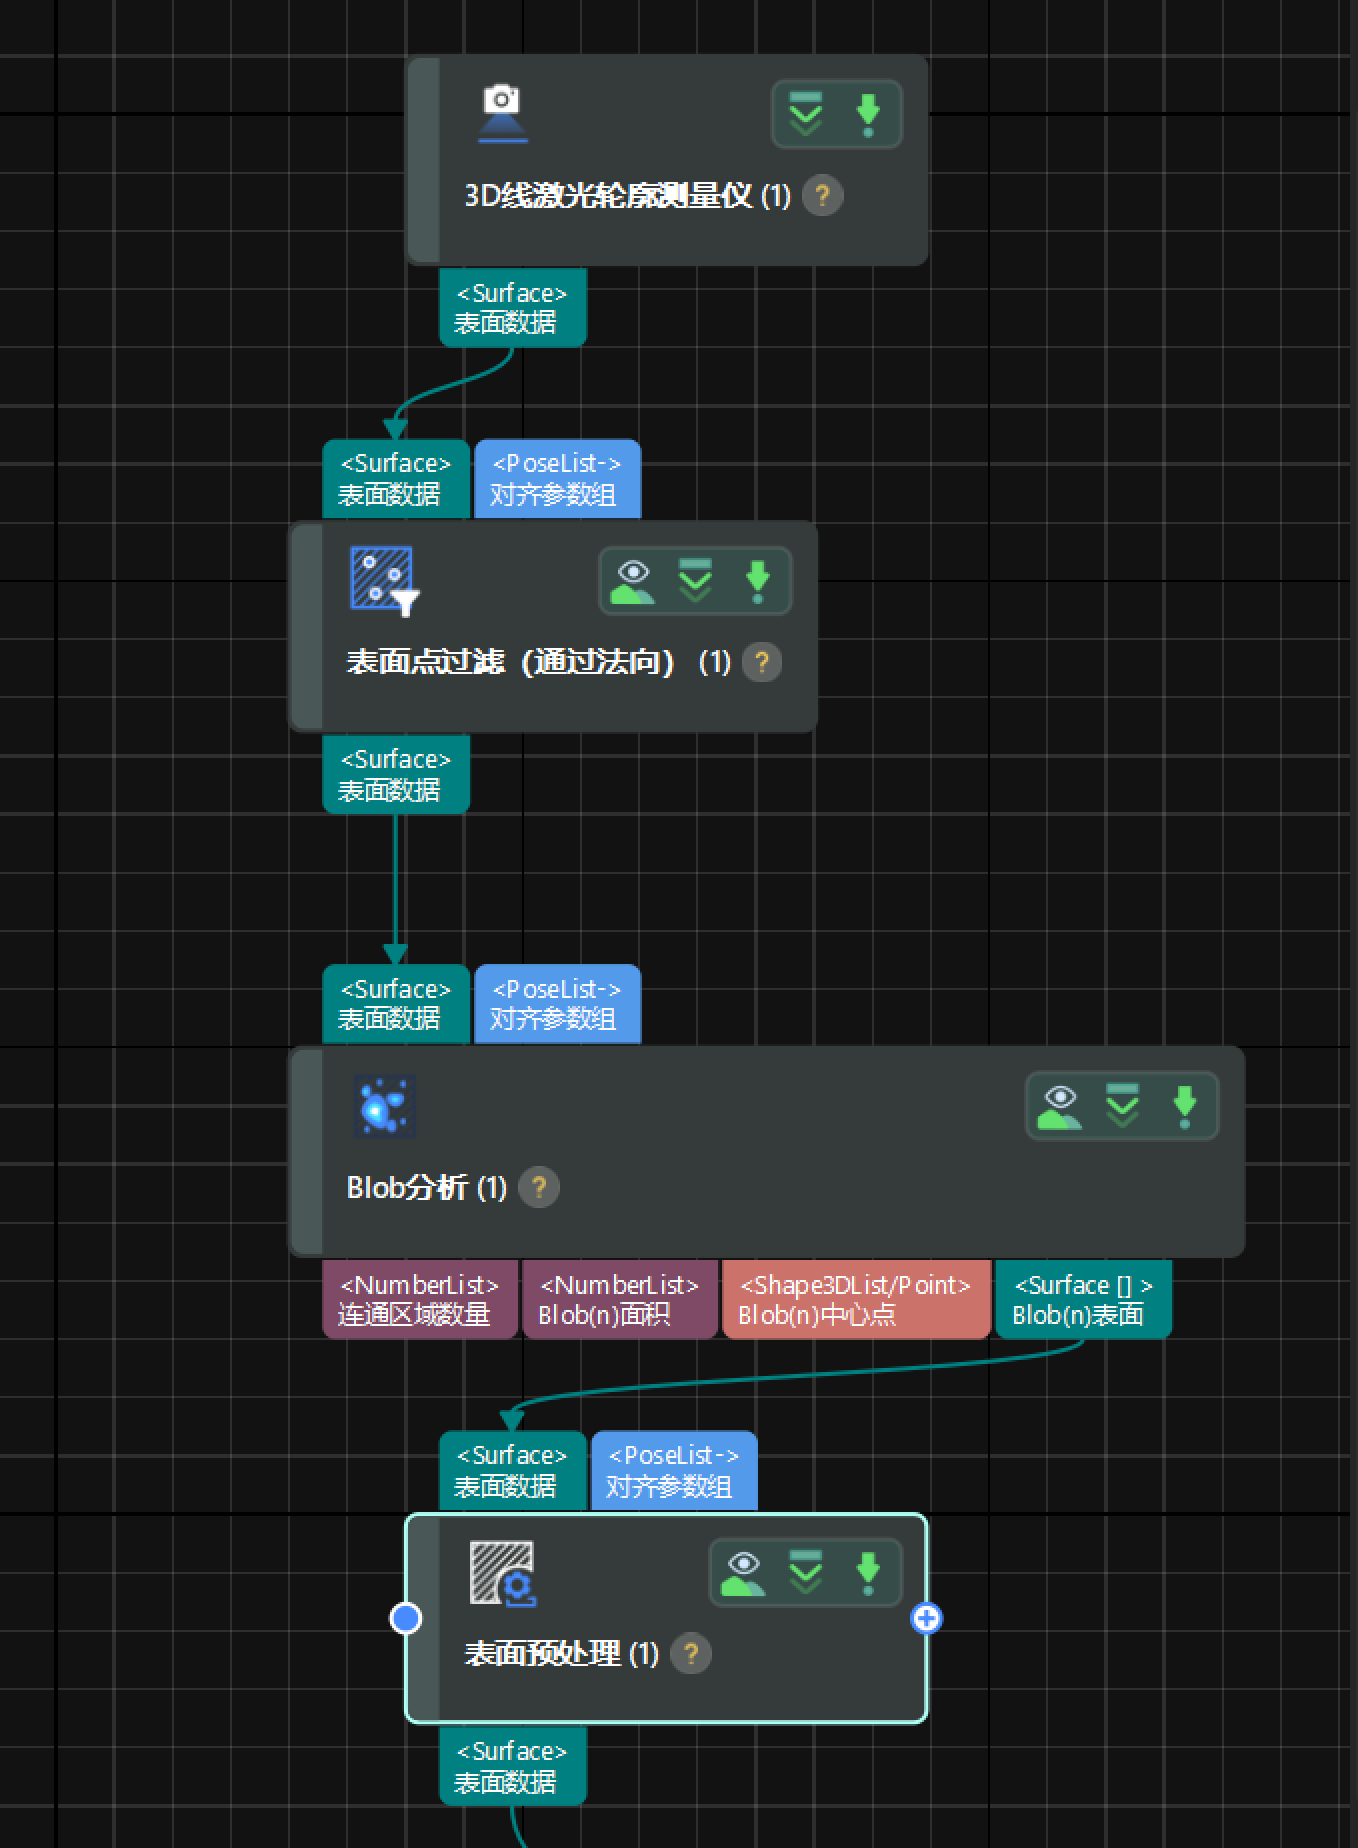Select the Blob(n)表面 Surface output port
Viewport: 1358px width, 1848px height.
coord(1083,1299)
